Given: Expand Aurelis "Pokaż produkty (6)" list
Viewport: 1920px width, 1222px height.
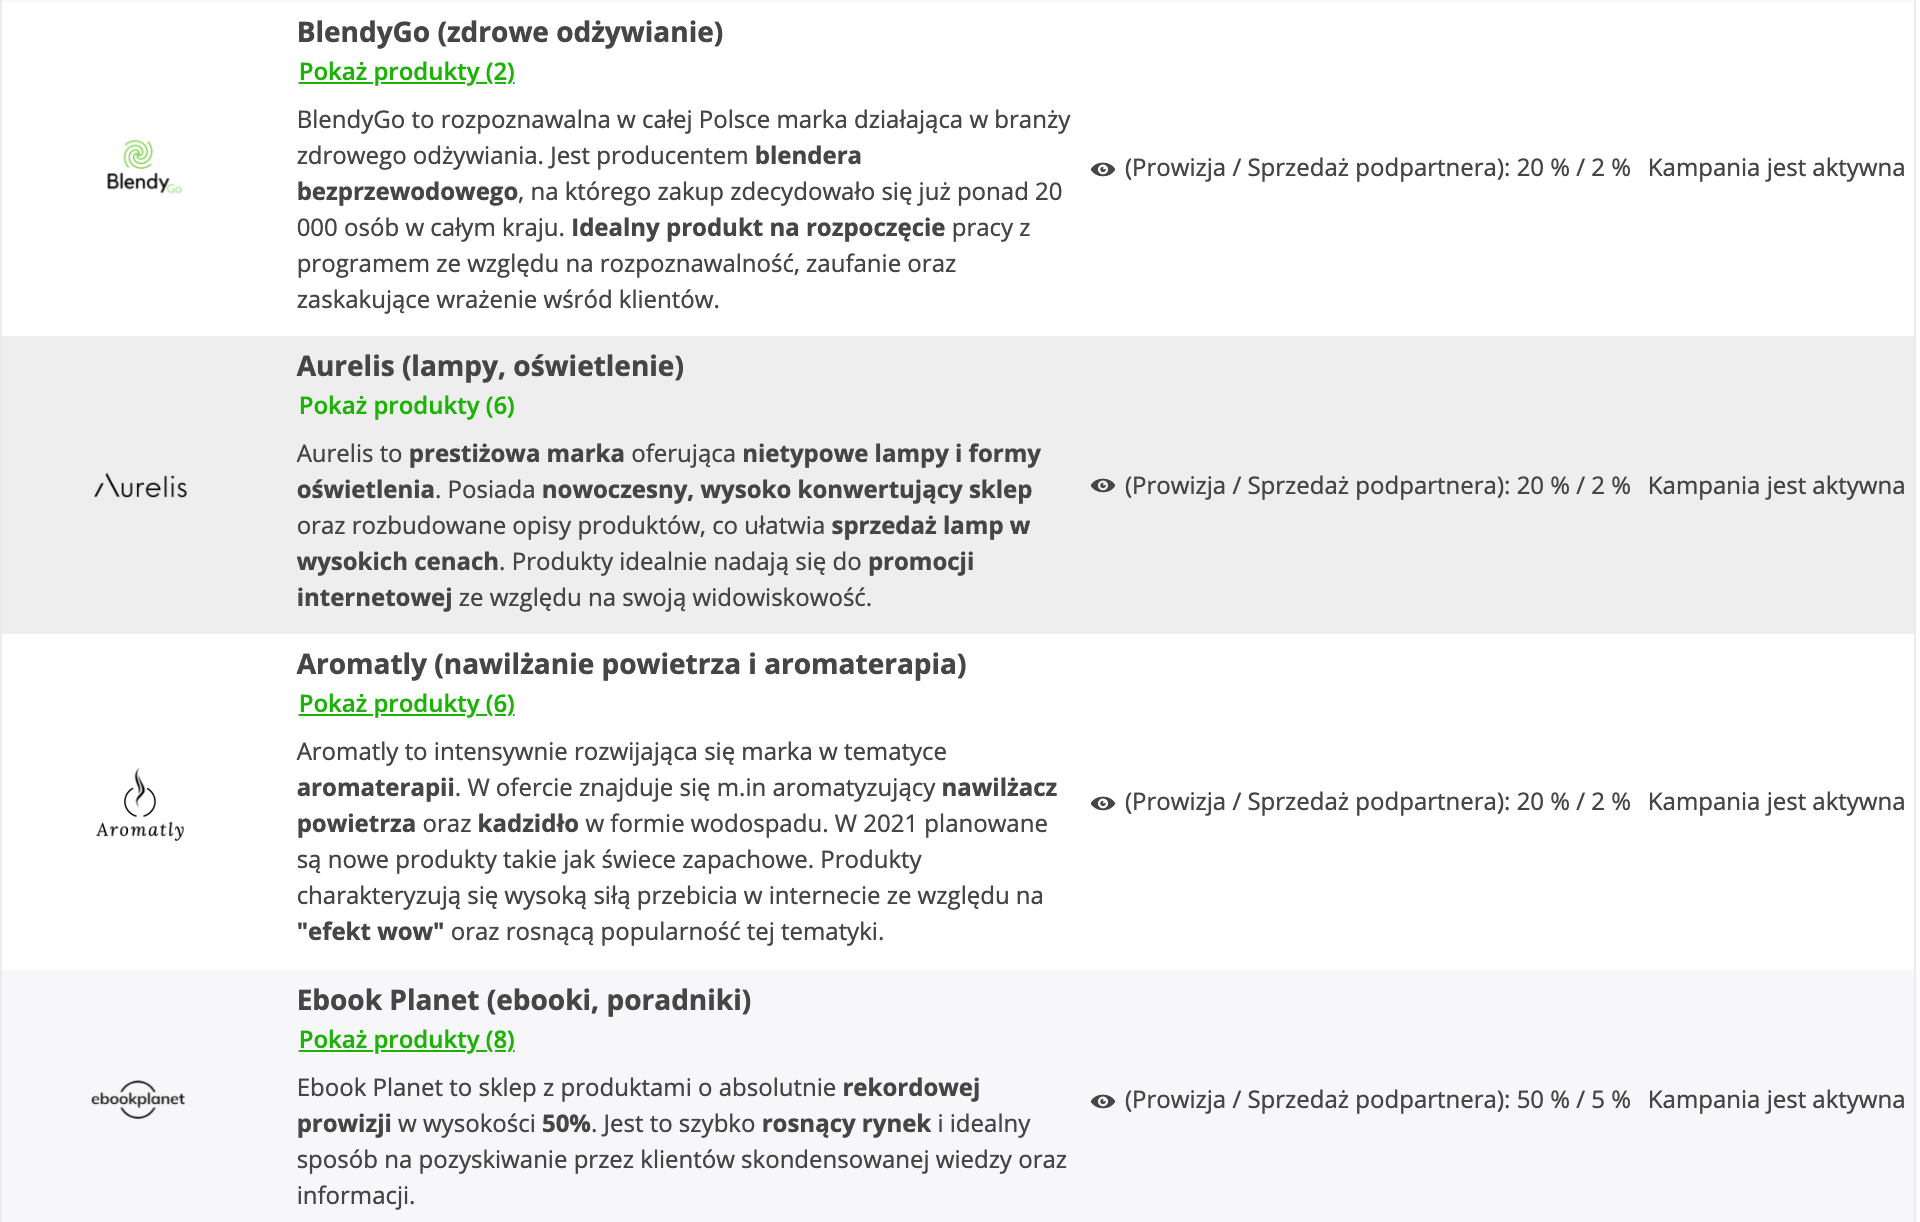Looking at the screenshot, I should click(x=407, y=406).
